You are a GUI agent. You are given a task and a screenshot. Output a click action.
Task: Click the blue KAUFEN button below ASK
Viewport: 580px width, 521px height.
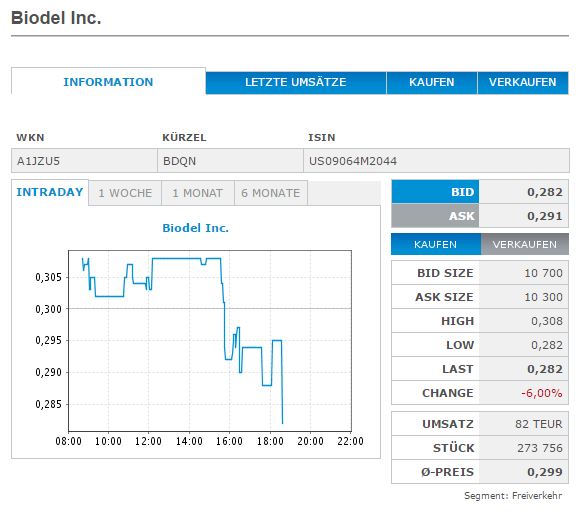(436, 244)
